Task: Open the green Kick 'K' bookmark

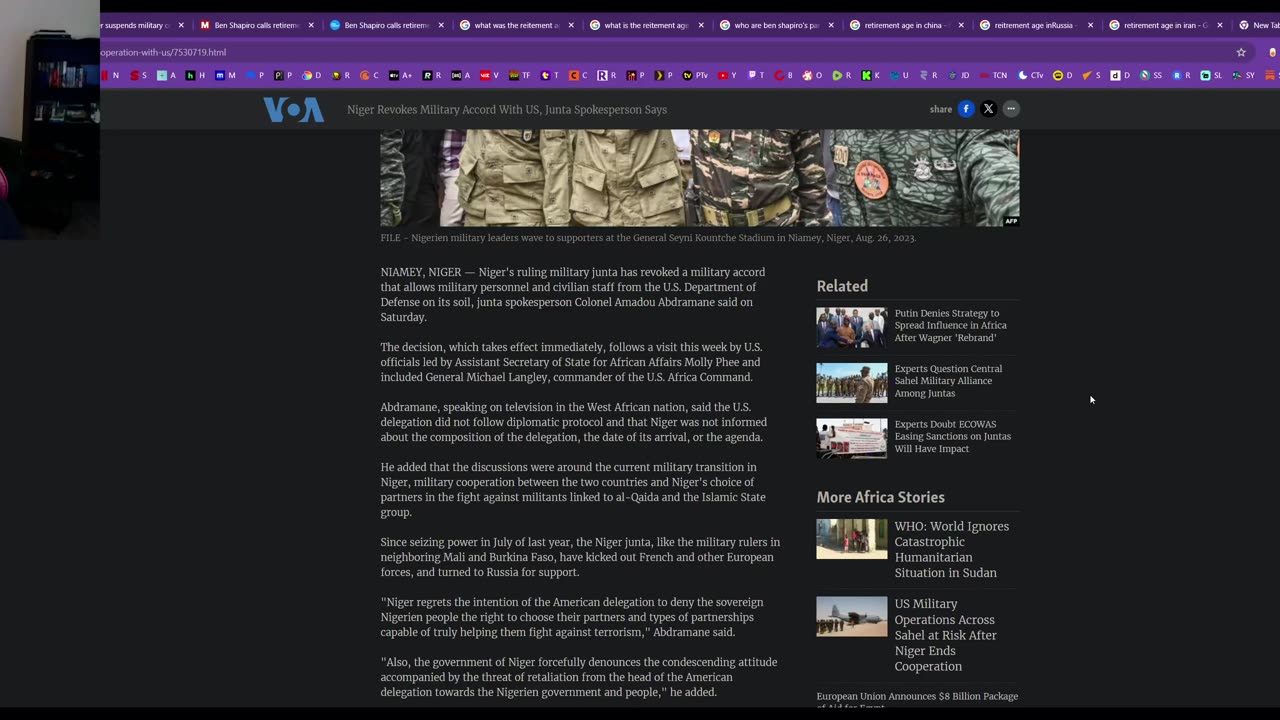Action: (x=870, y=75)
